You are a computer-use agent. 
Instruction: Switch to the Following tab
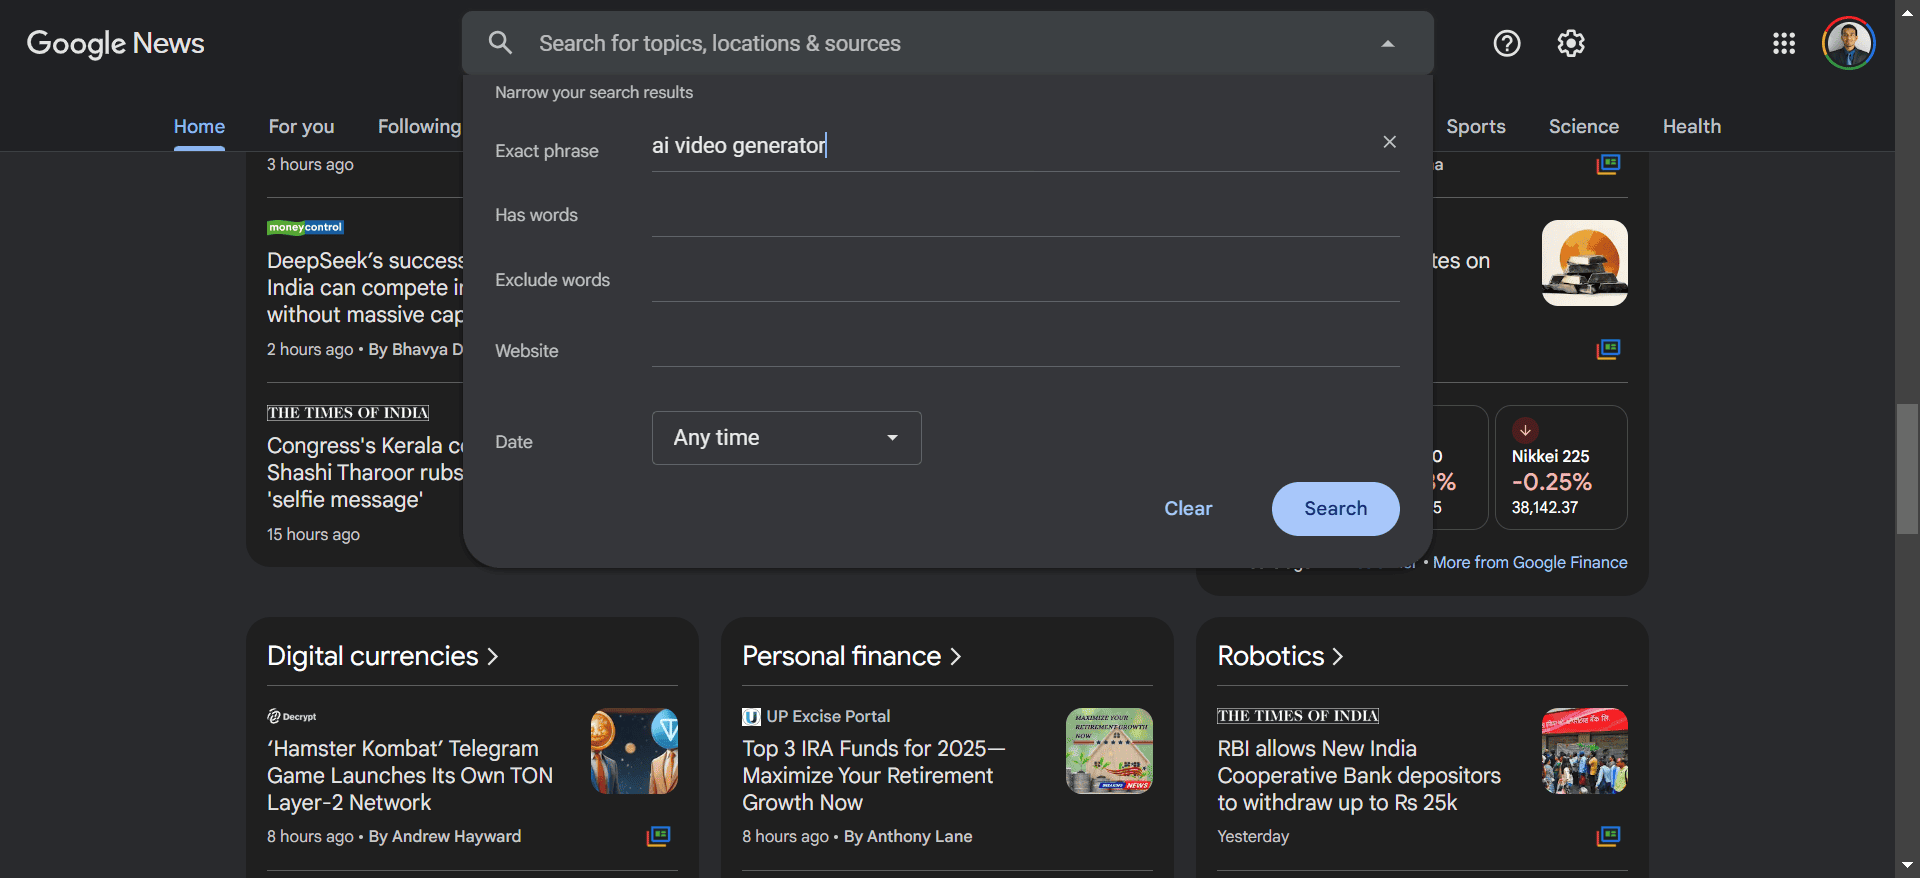click(419, 126)
